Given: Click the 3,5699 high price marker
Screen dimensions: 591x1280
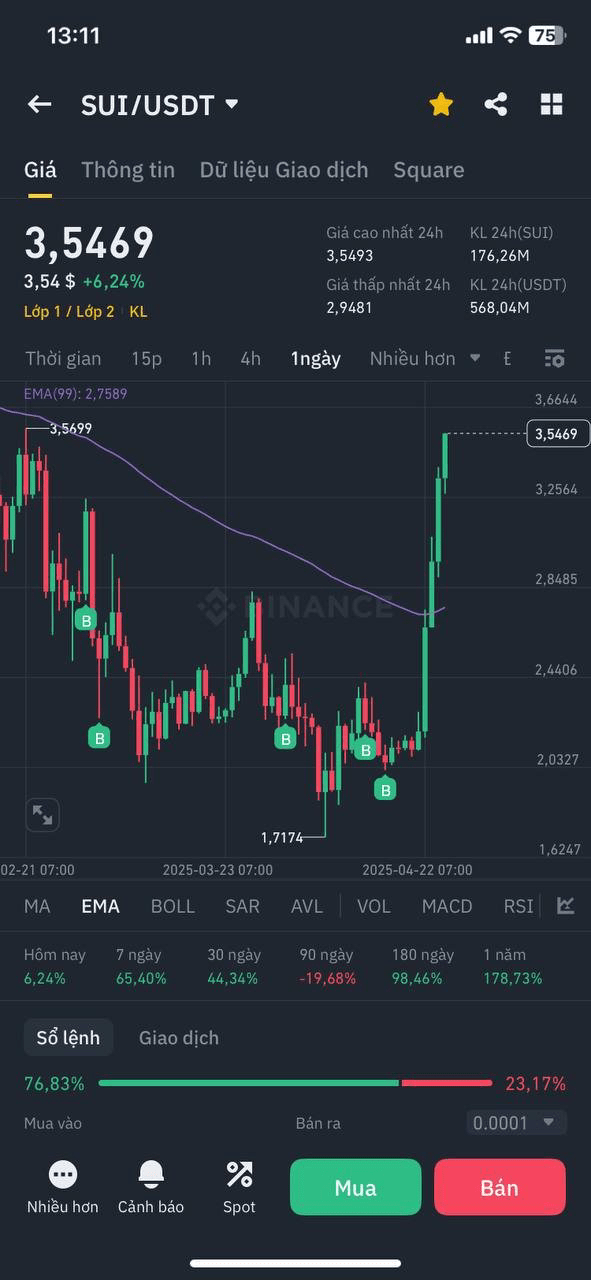Looking at the screenshot, I should [71, 428].
